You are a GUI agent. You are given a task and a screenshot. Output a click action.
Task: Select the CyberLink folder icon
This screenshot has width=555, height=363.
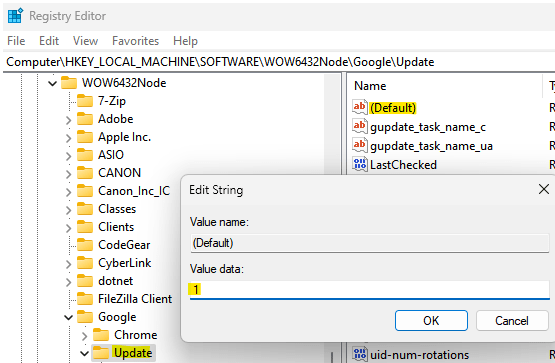tap(85, 263)
